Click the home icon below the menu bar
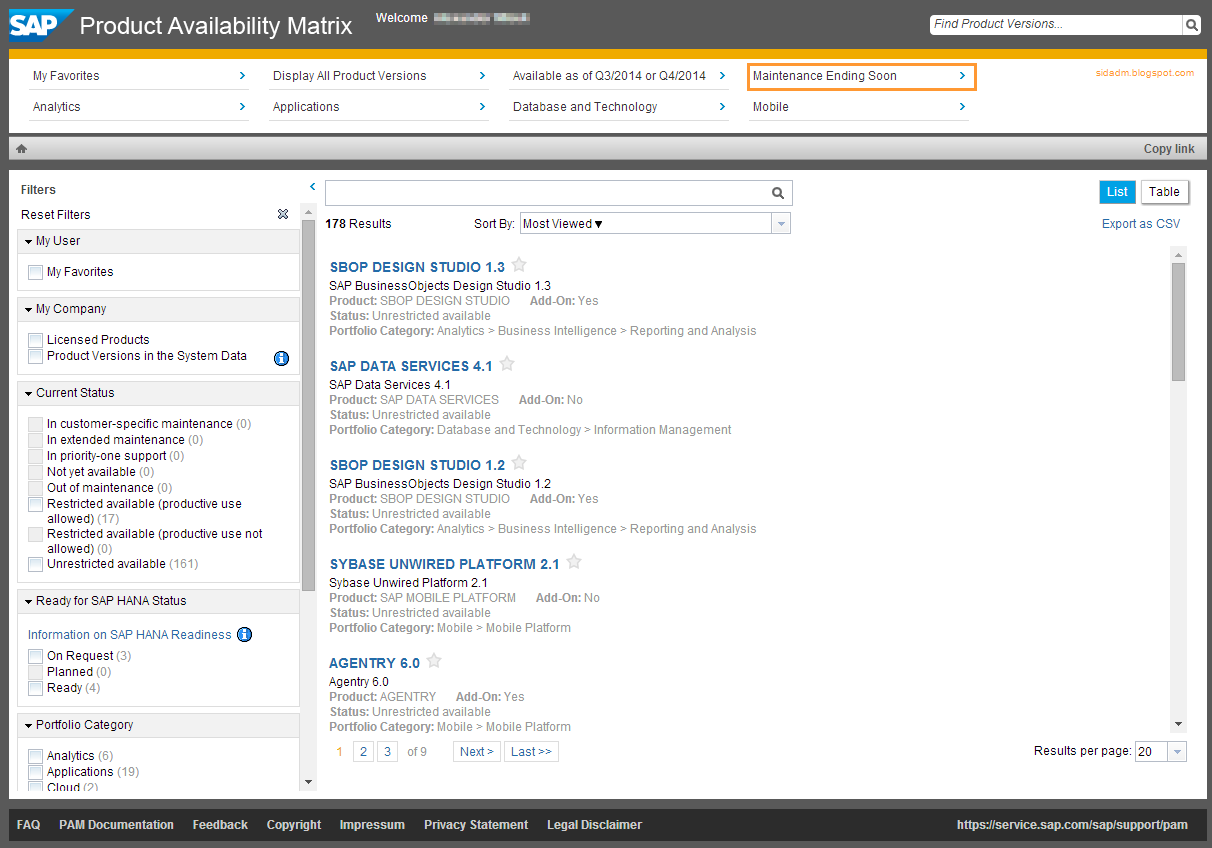The width and height of the screenshot is (1212, 848). 21,147
